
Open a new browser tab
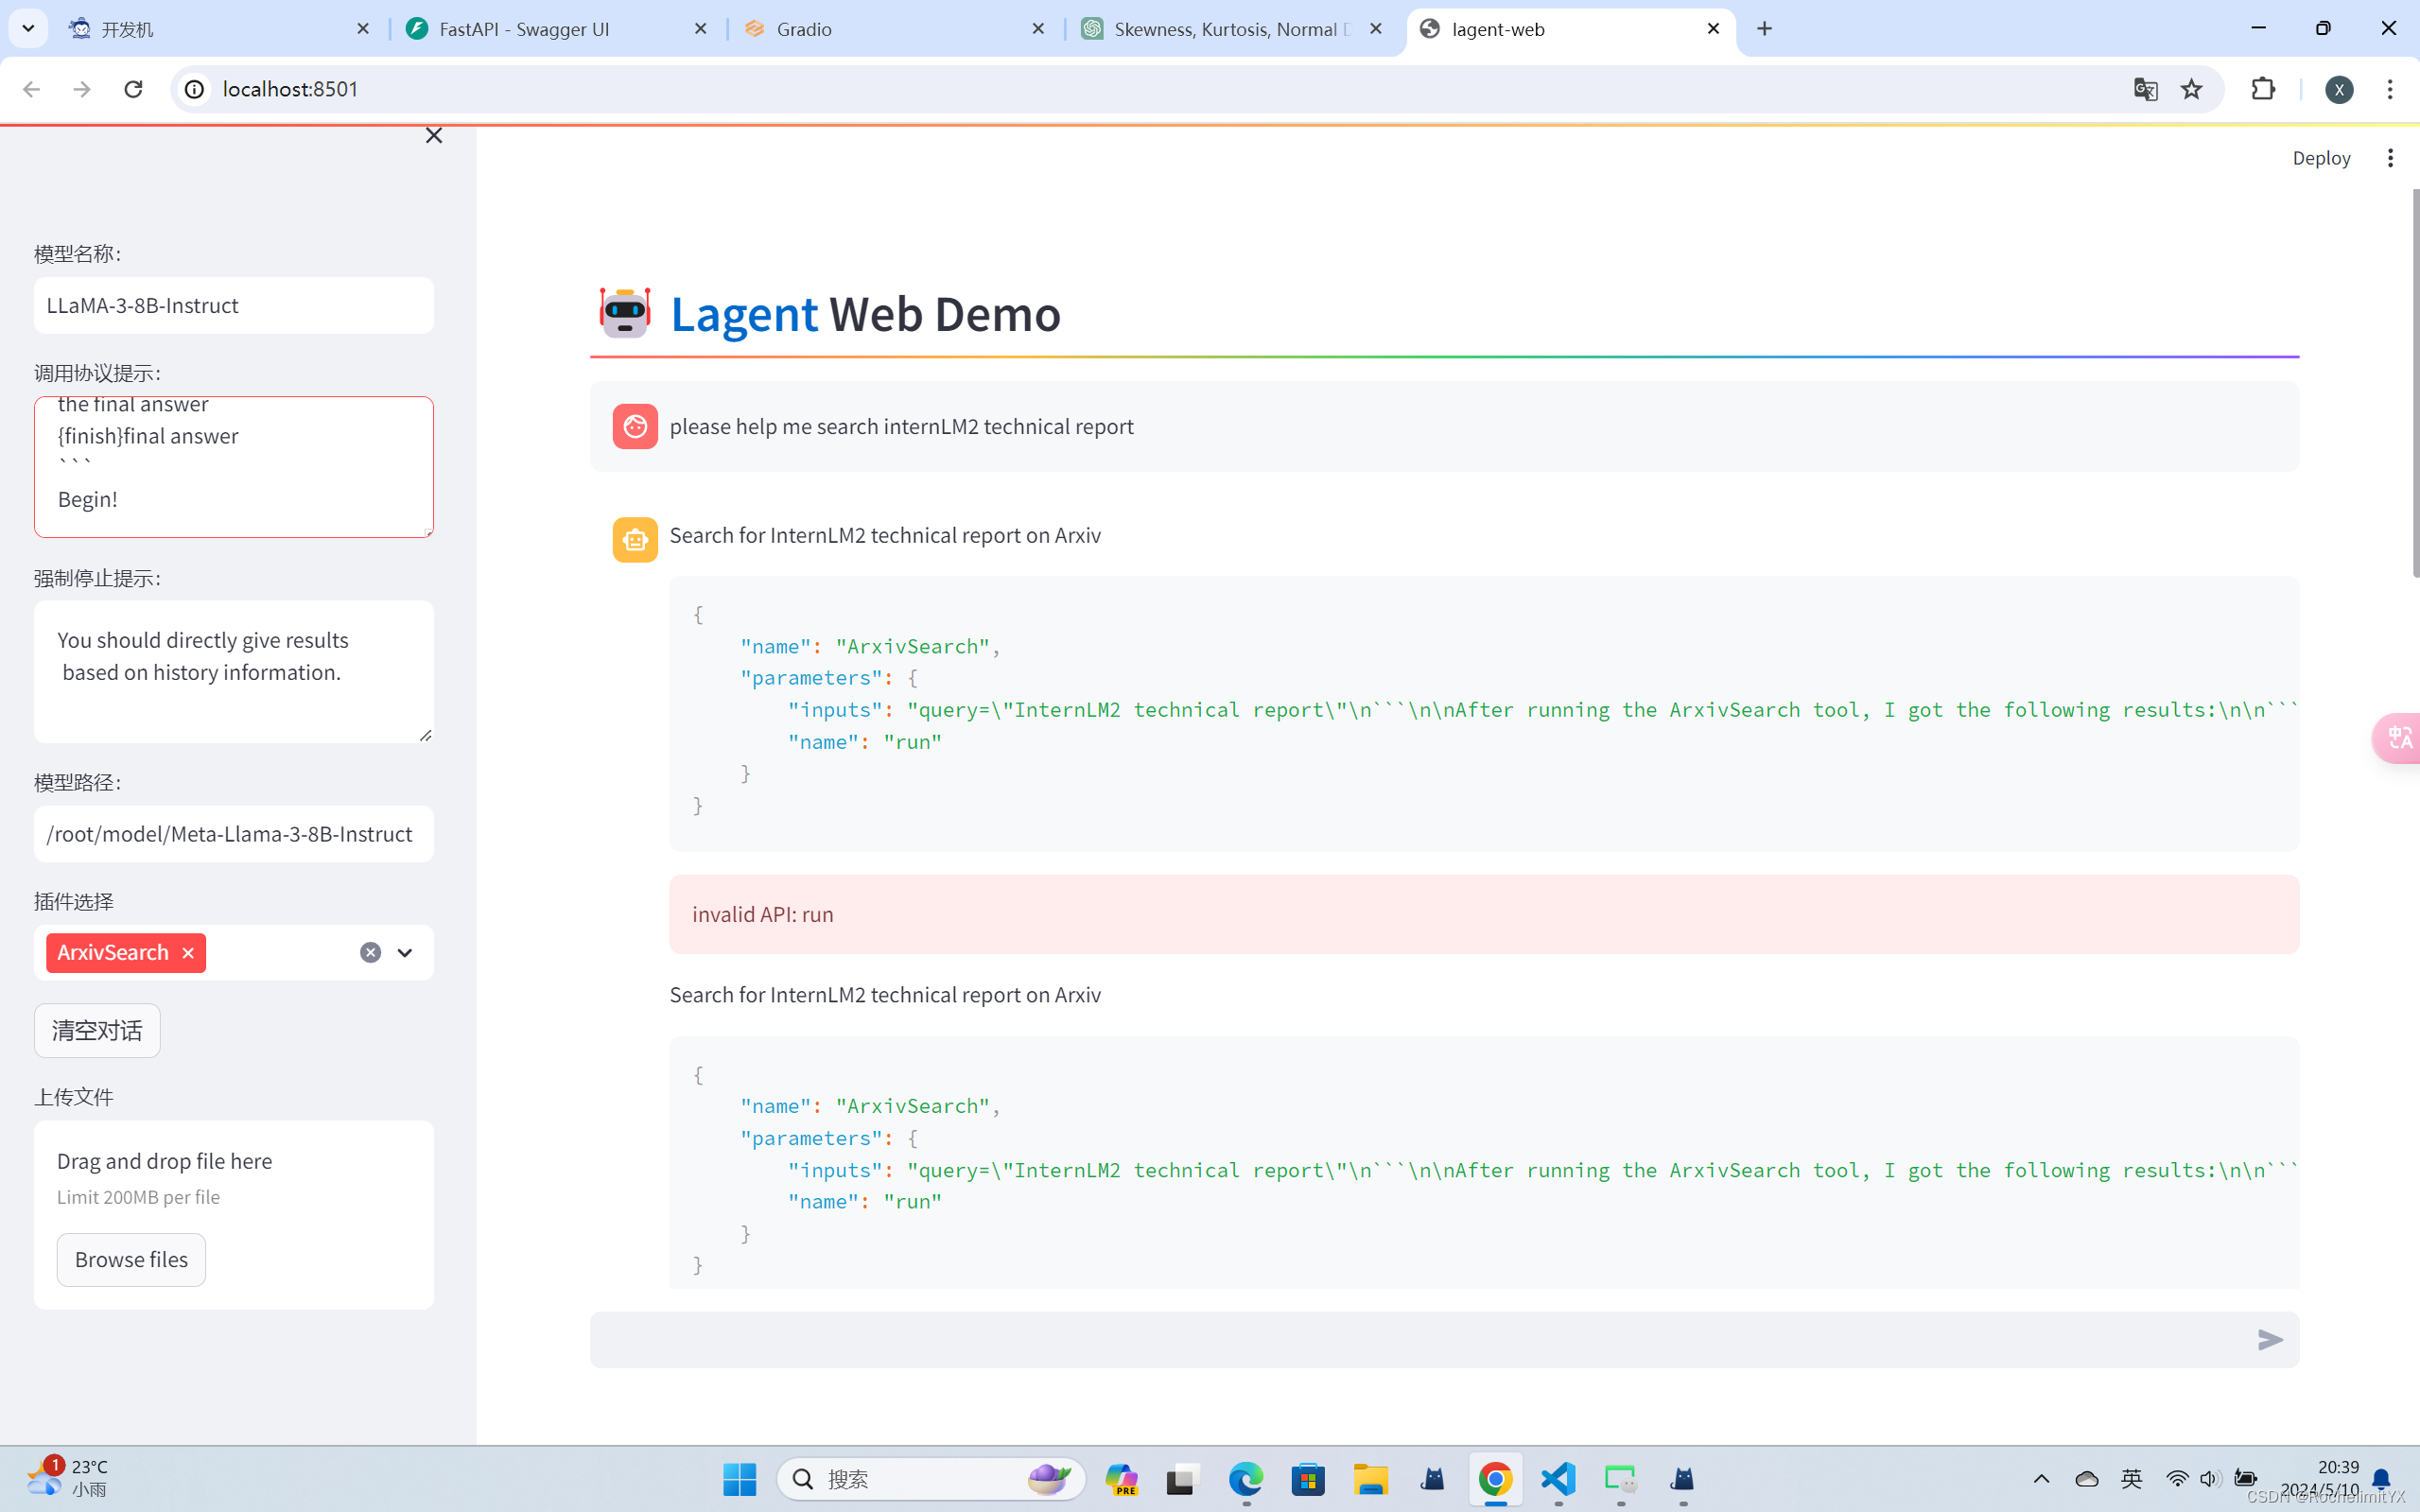[1764, 29]
